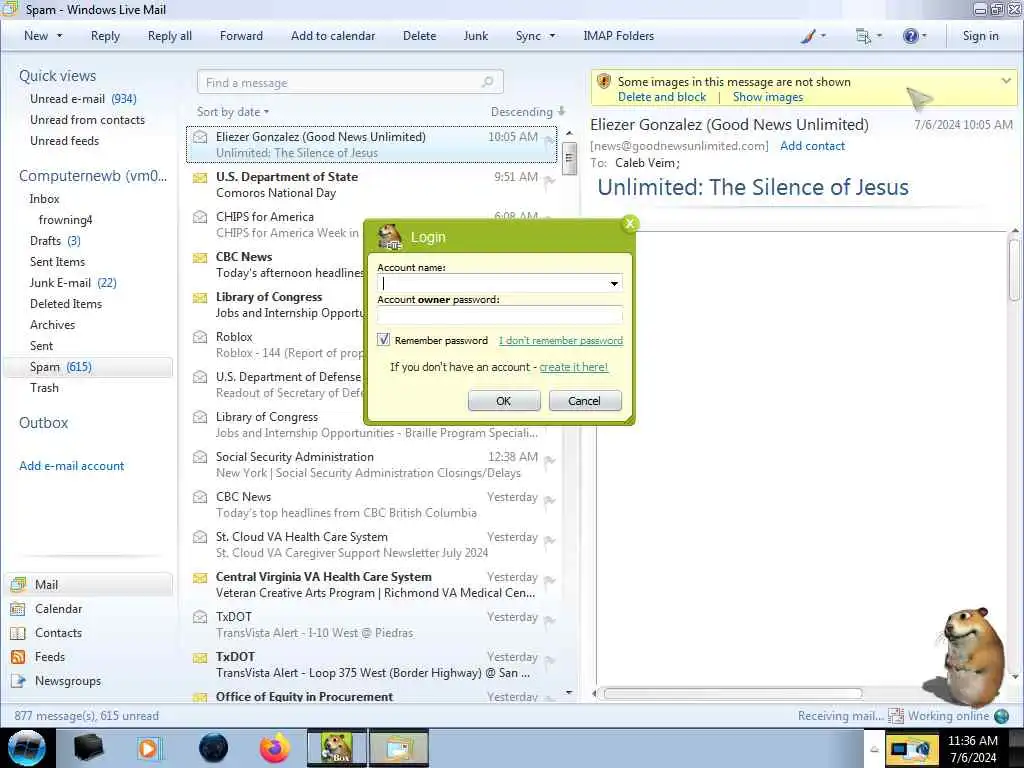Click the Delete and block link
Image resolution: width=1024 pixels, height=768 pixels.
662,97
